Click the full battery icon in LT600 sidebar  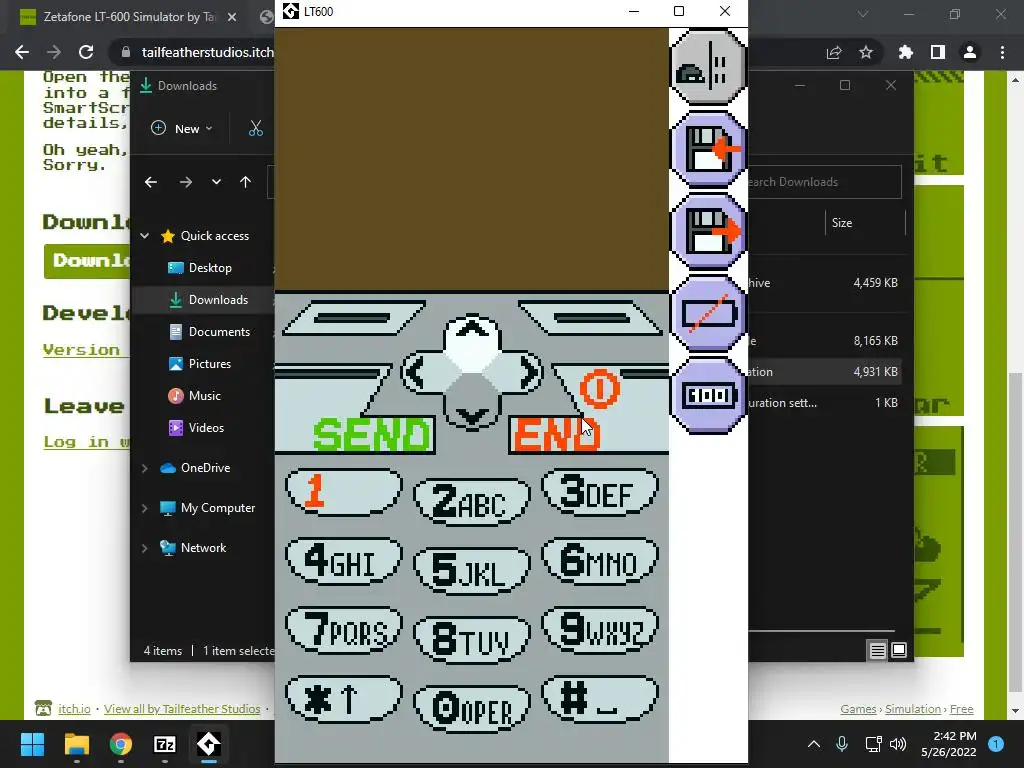pyautogui.click(x=709, y=395)
